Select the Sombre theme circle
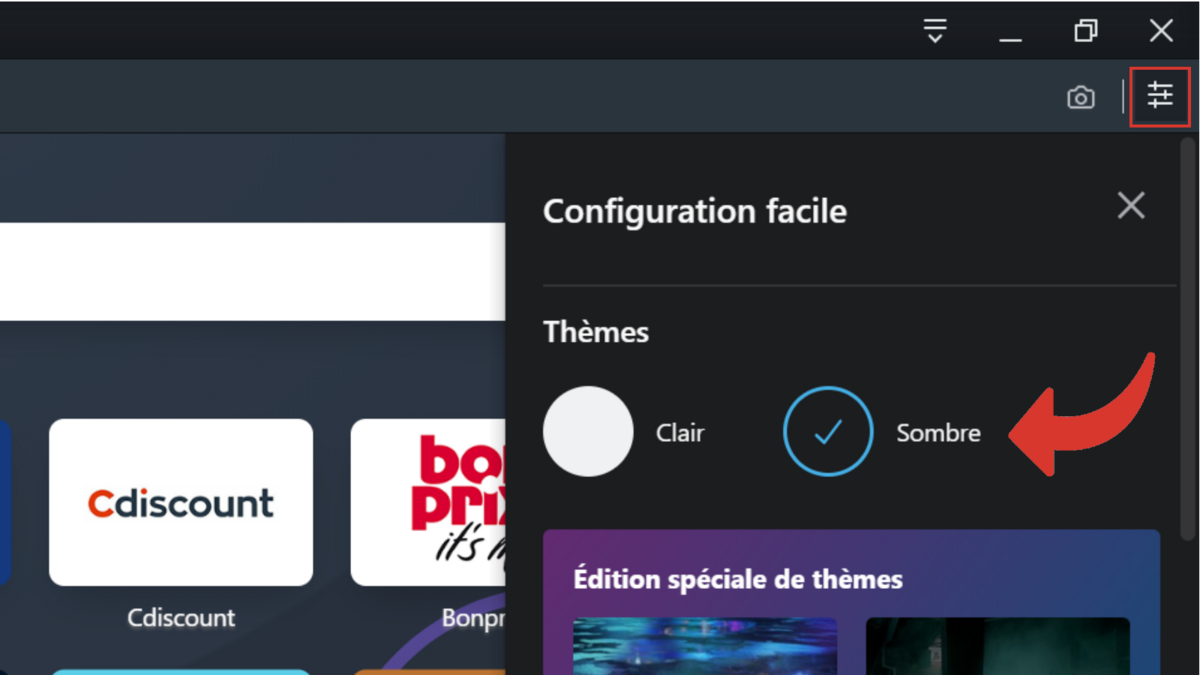 click(x=828, y=431)
